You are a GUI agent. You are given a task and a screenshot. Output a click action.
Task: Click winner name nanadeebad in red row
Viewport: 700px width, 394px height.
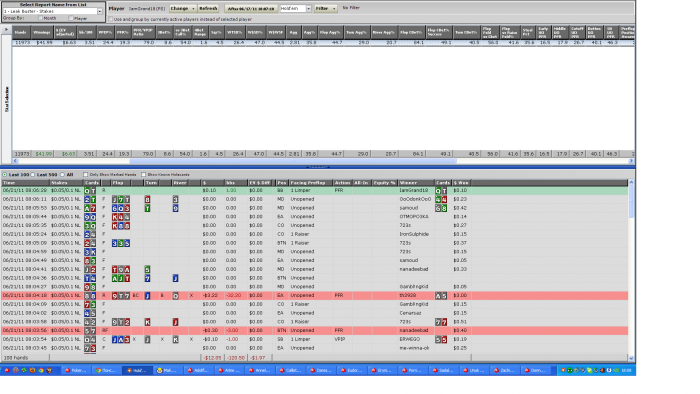pyautogui.click(x=414, y=331)
